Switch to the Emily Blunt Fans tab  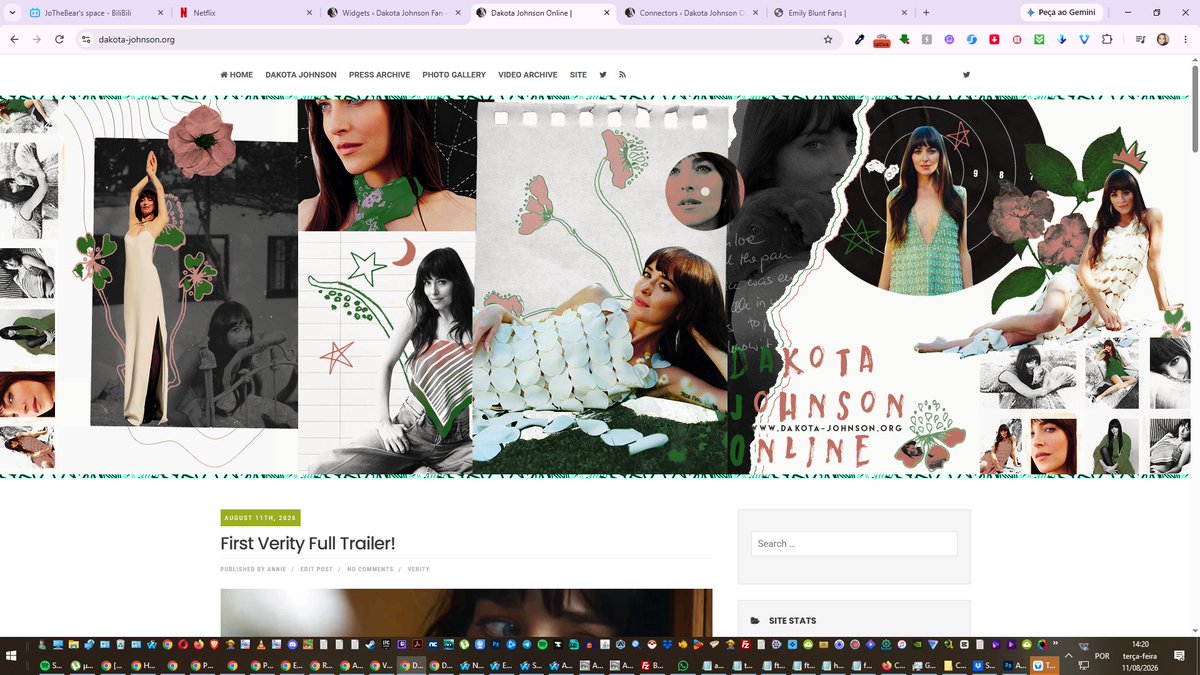coord(840,13)
